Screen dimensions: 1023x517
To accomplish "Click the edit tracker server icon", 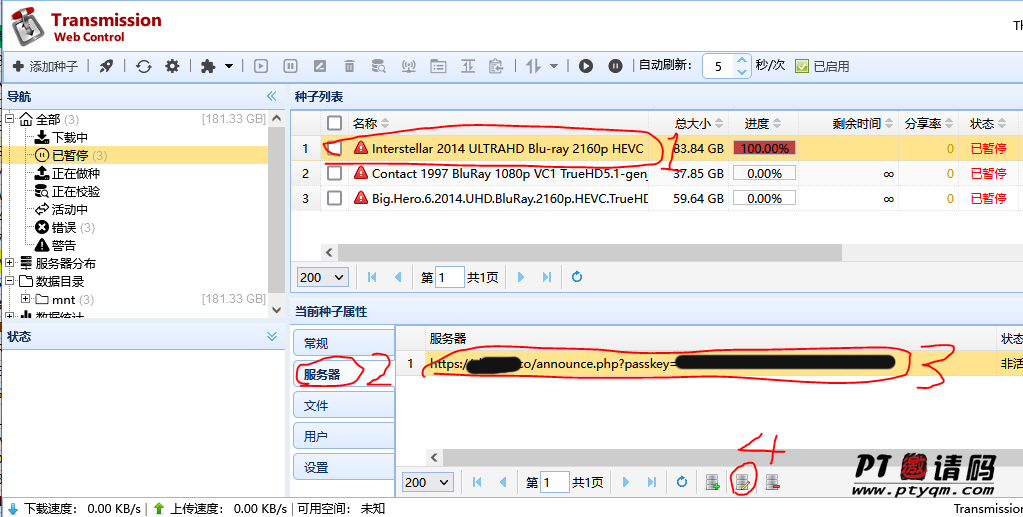I will click(x=742, y=482).
